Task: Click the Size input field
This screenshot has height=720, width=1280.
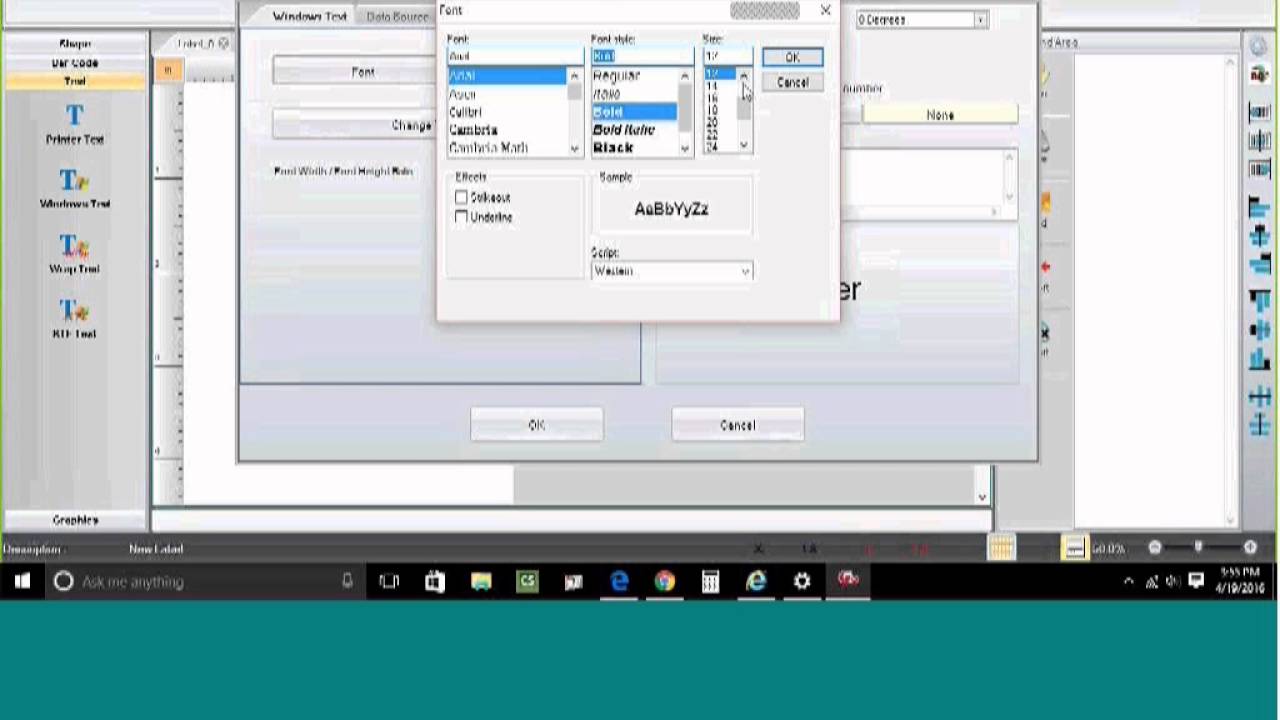Action: tap(727, 56)
